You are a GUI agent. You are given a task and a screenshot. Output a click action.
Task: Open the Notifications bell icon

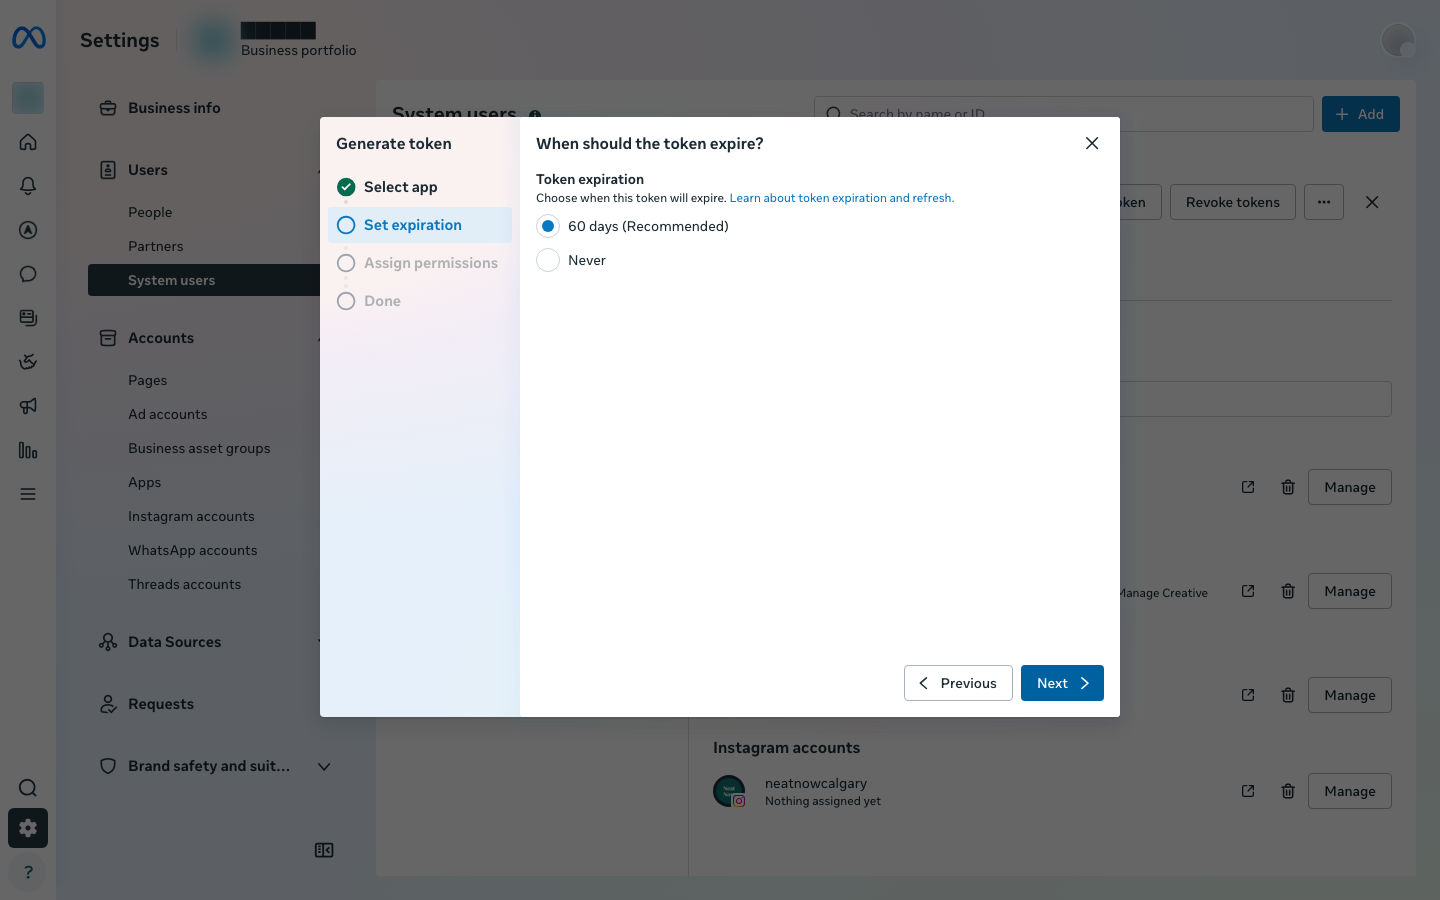tap(28, 186)
